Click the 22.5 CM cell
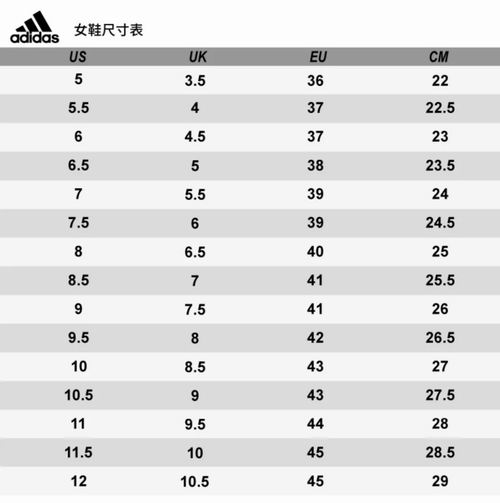Image resolution: width=500 pixels, height=503 pixels. click(x=440, y=108)
